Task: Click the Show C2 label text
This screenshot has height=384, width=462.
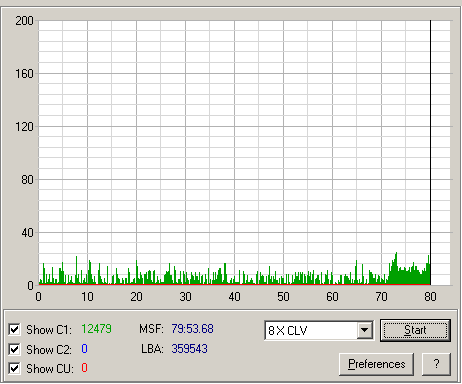Action: pos(49,350)
